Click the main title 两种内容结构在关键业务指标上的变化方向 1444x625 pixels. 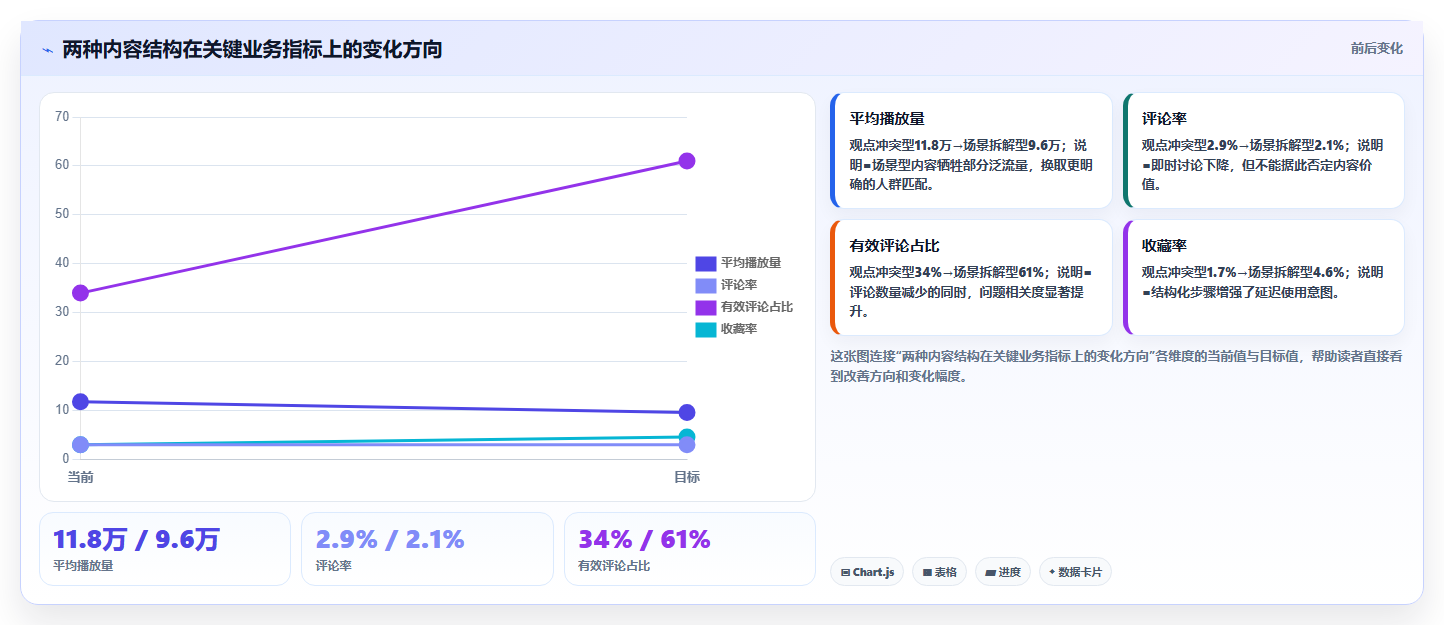(252, 50)
